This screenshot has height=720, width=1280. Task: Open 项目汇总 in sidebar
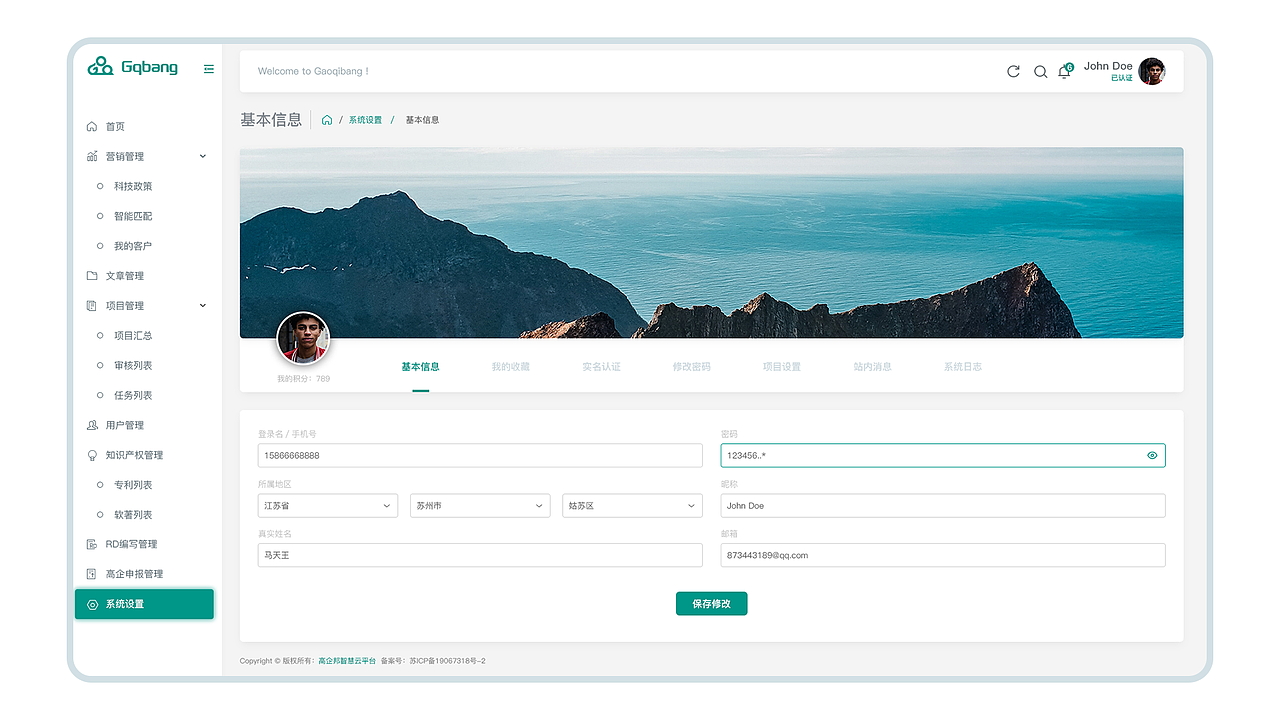click(x=133, y=335)
